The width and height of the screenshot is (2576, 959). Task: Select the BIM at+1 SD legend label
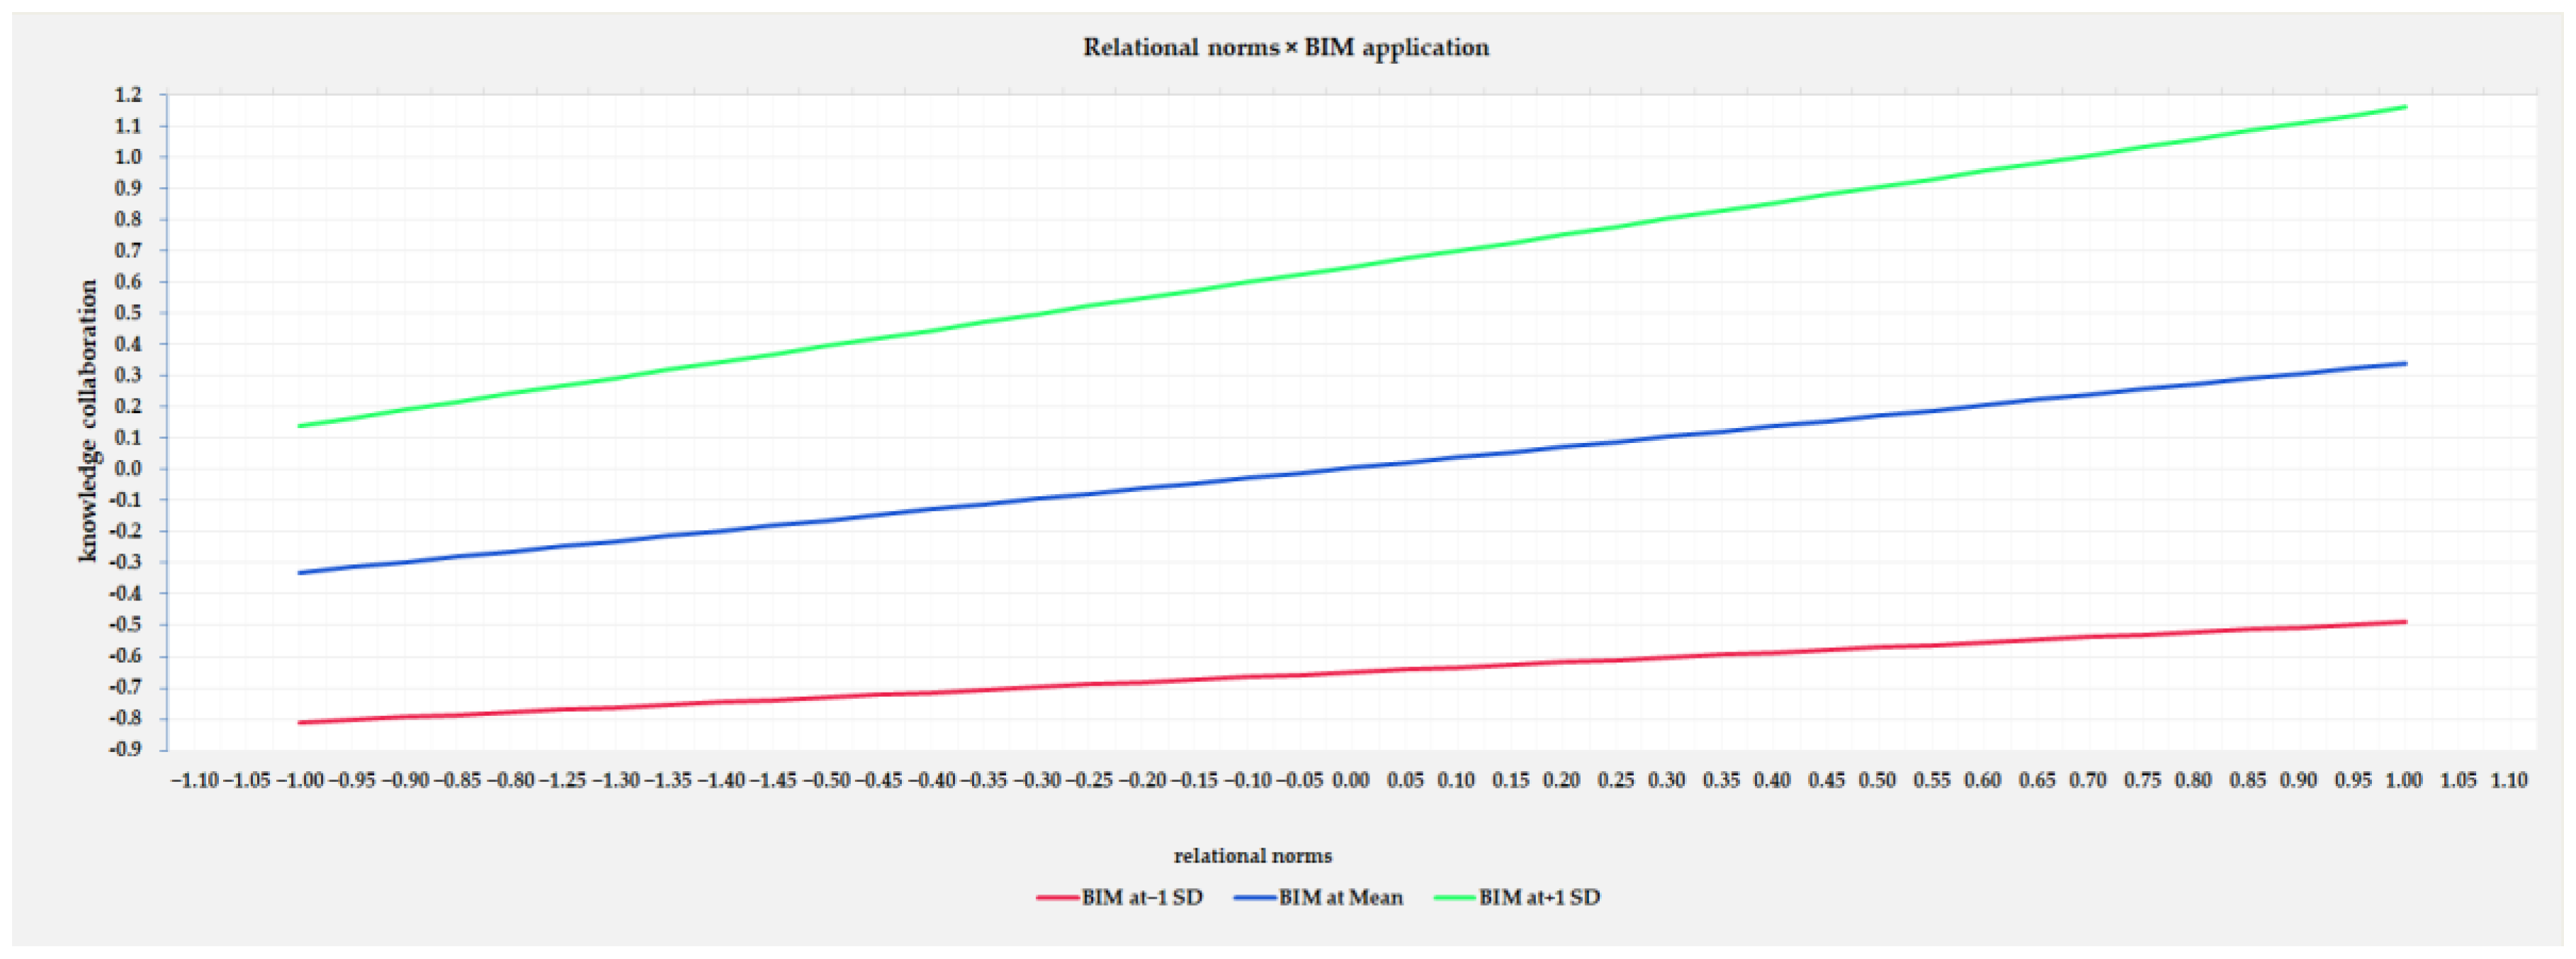[x=1539, y=898]
